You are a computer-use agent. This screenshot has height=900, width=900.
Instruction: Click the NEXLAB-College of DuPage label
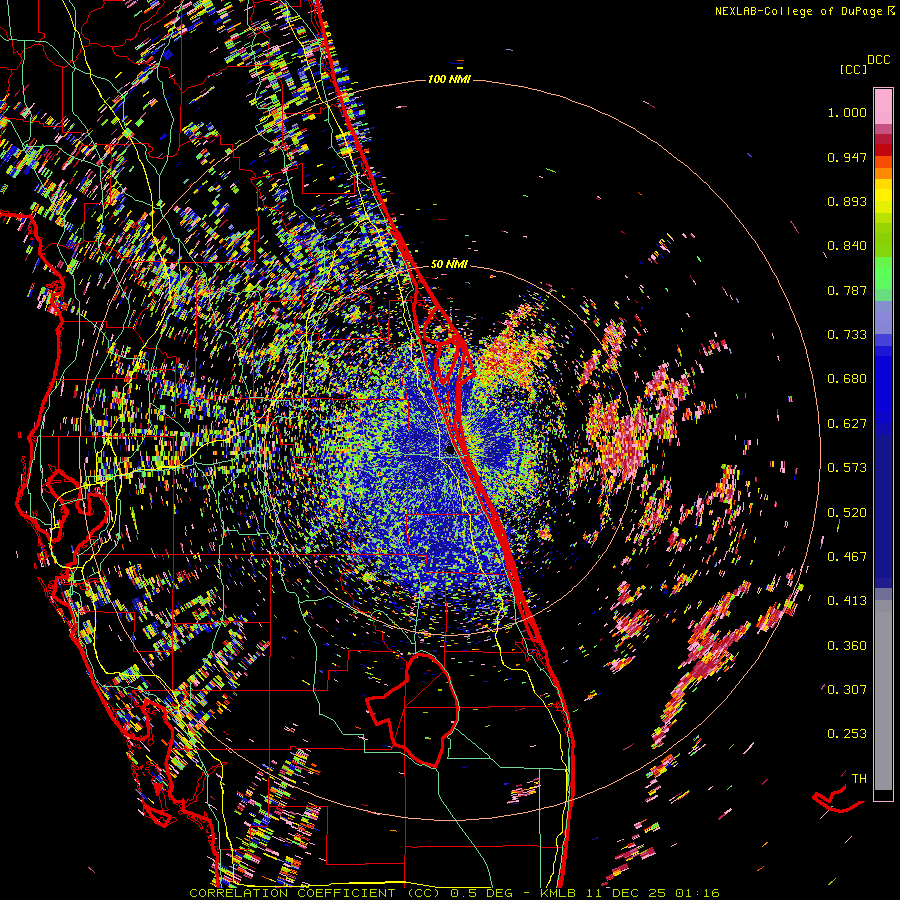pyautogui.click(x=798, y=11)
